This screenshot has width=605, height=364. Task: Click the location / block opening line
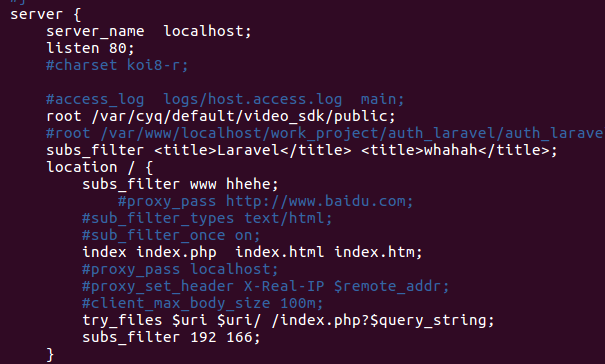click(100, 167)
